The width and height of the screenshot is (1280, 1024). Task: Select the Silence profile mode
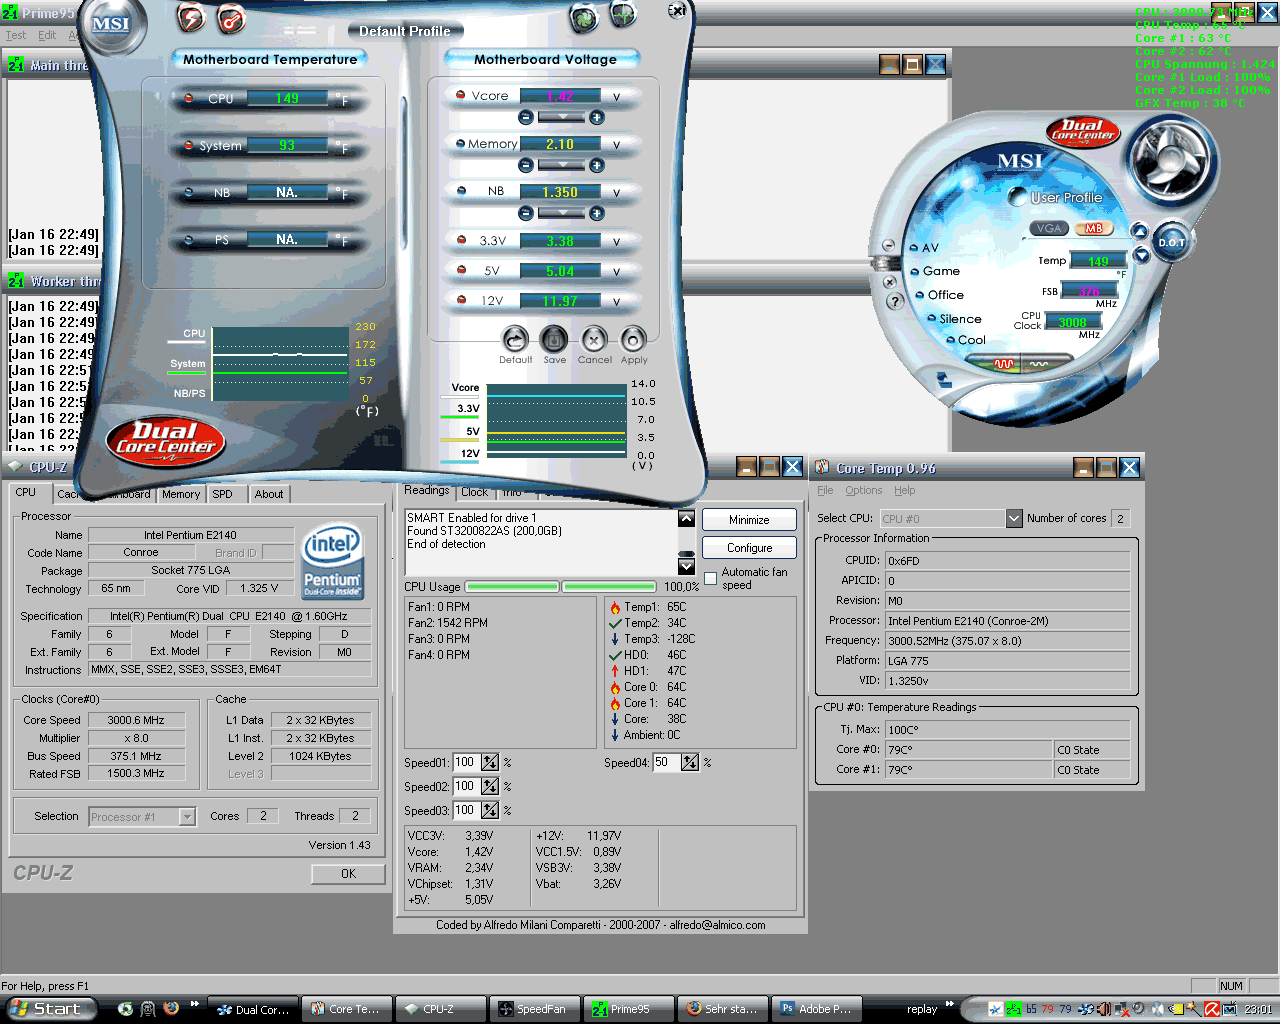point(955,319)
